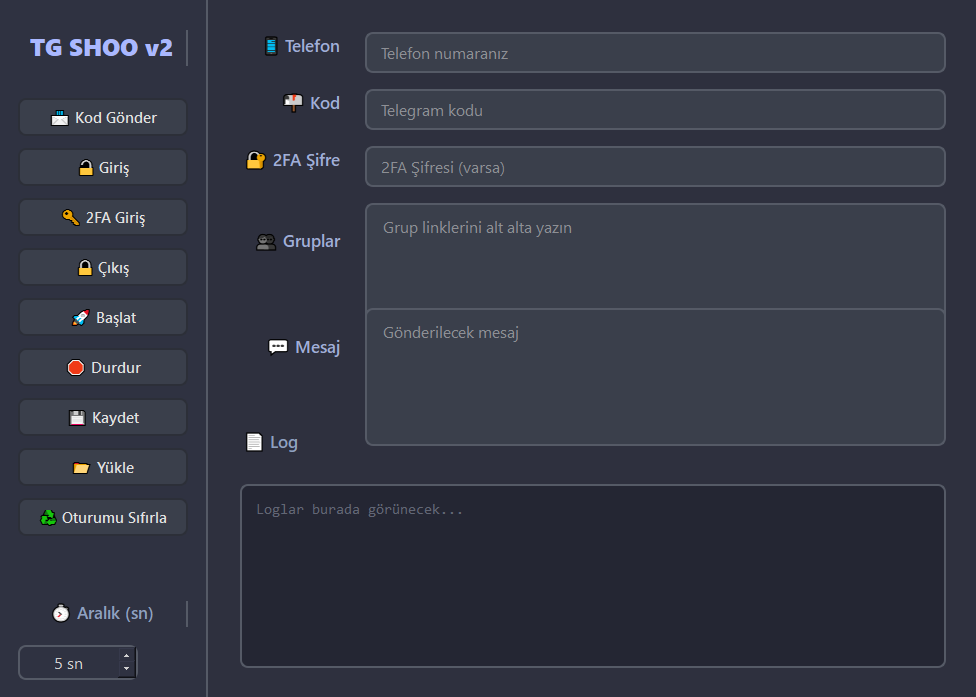Focus the 2FA Şifresi input field
The width and height of the screenshot is (976, 697).
pyautogui.click(x=655, y=167)
